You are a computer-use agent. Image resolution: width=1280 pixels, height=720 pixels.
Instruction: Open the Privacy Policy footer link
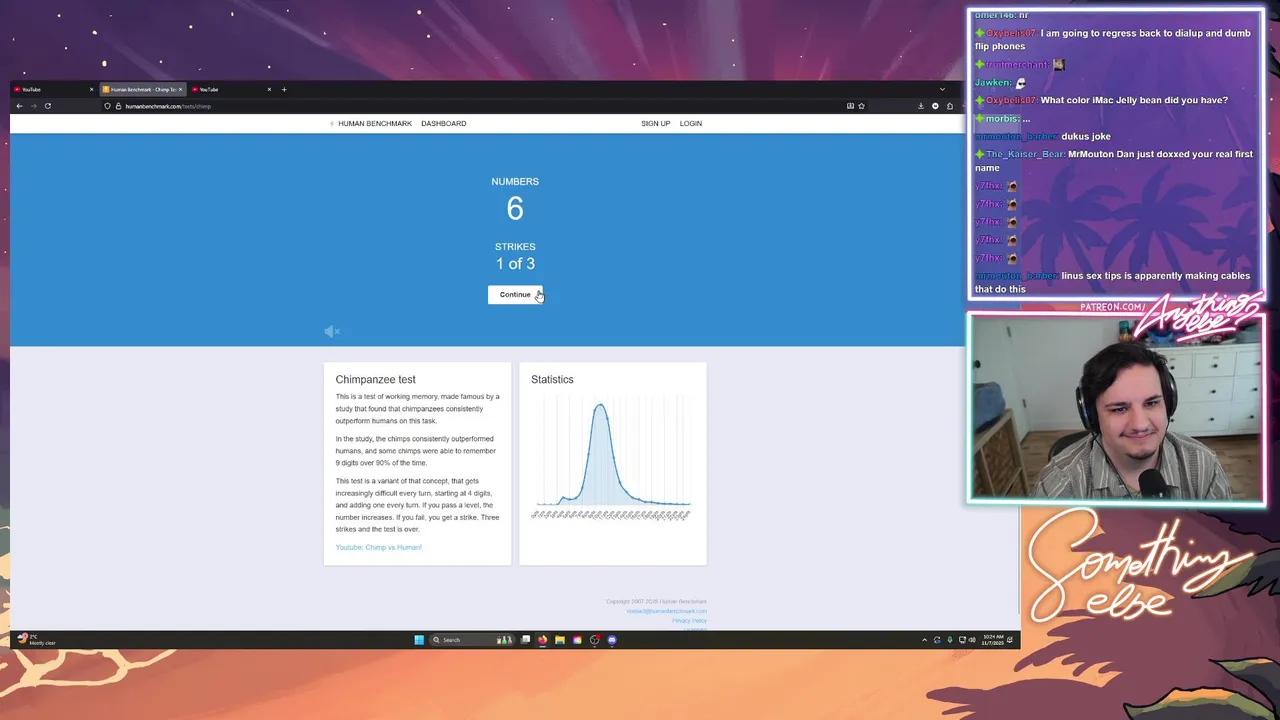(689, 621)
